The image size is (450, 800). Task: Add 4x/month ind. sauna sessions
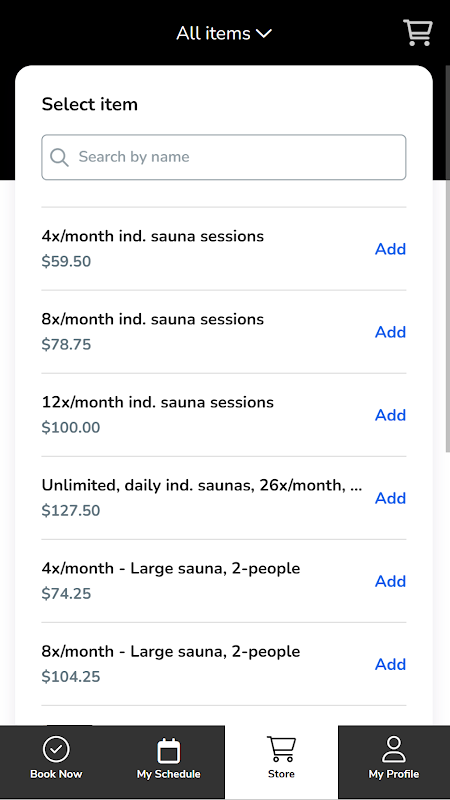tap(390, 249)
